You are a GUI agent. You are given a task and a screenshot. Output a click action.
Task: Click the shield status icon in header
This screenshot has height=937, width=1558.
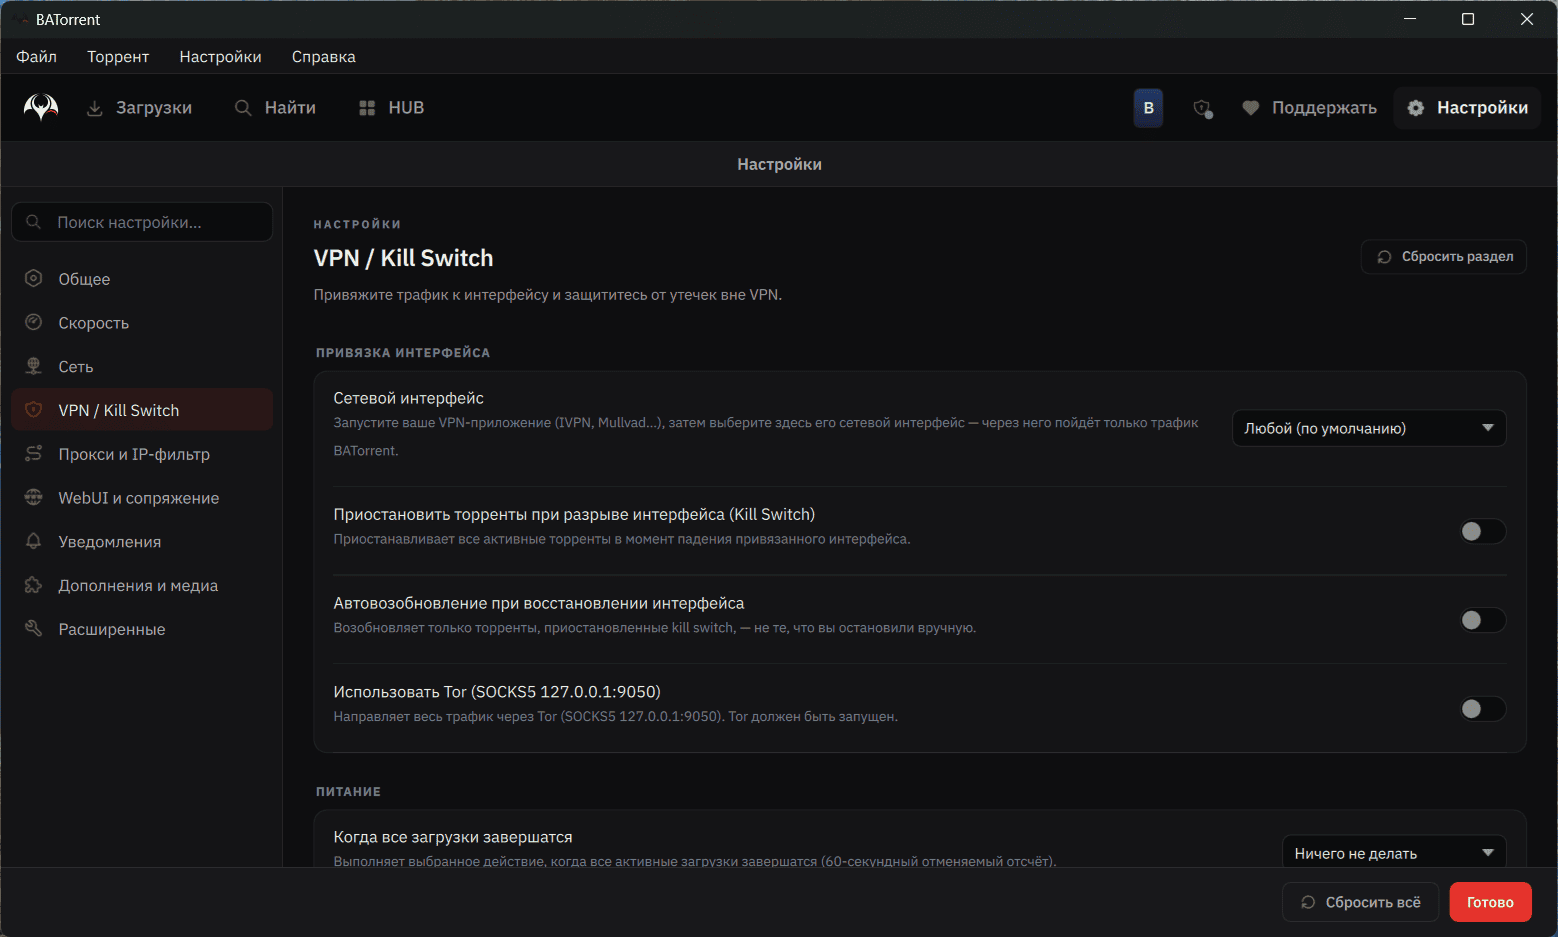pyautogui.click(x=1203, y=108)
